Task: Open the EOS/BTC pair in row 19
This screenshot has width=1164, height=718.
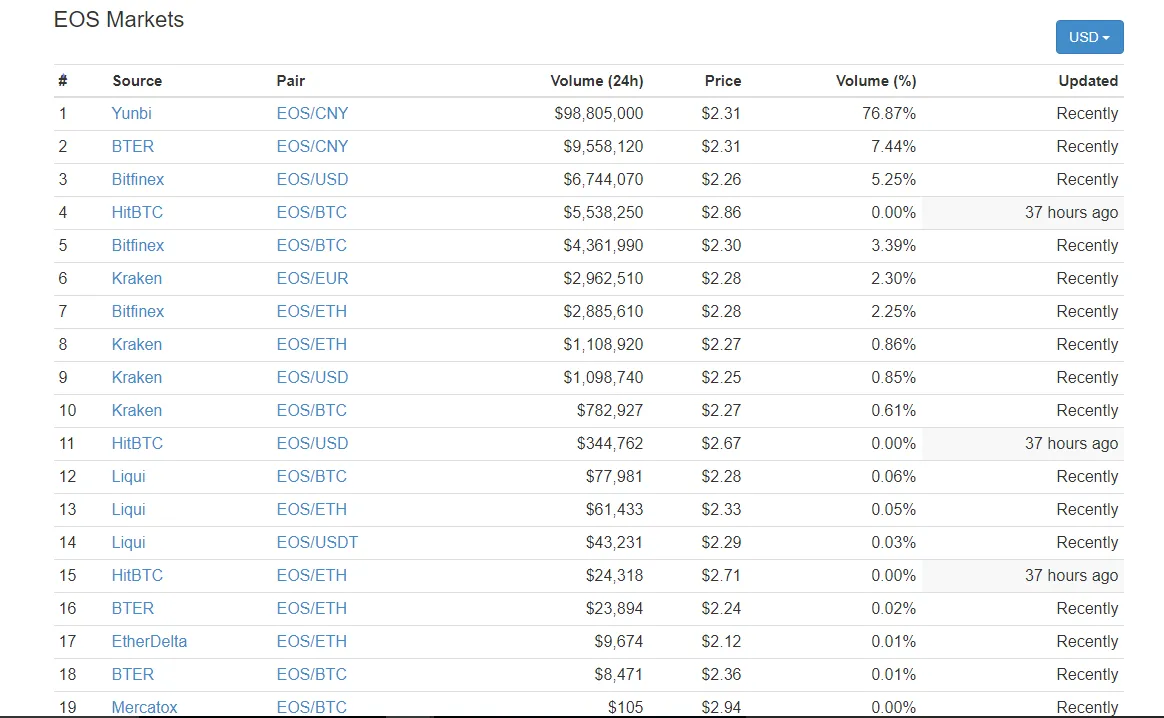Action: tap(312, 708)
